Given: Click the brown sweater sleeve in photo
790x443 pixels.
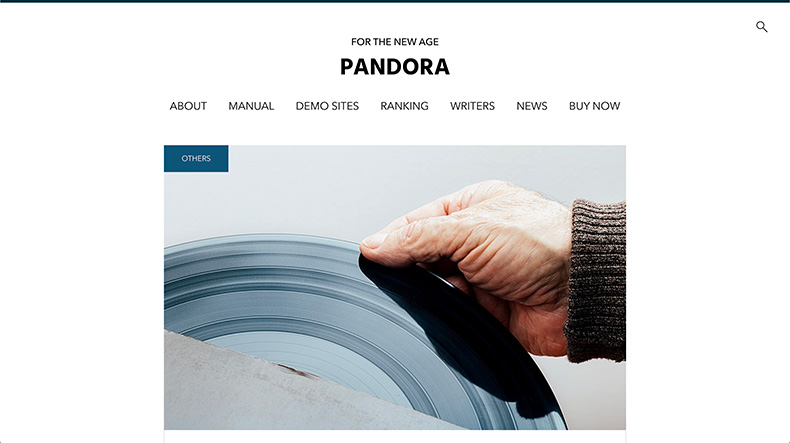Looking at the screenshot, I should click(597, 280).
